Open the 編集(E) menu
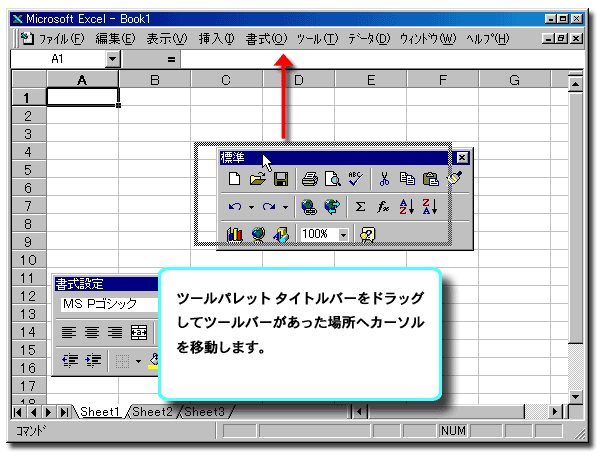Screen dimensions: 600x456 (115, 38)
